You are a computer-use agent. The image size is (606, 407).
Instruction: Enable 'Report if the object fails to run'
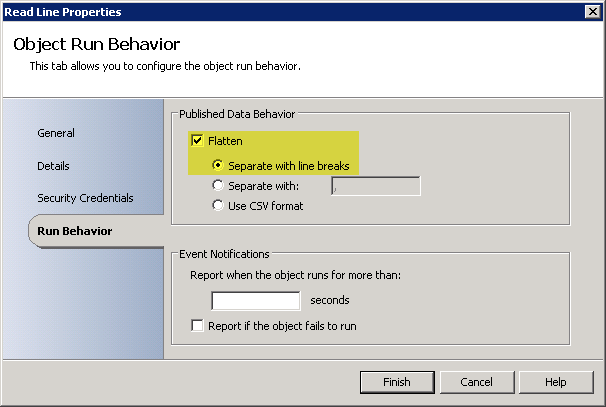(197, 326)
